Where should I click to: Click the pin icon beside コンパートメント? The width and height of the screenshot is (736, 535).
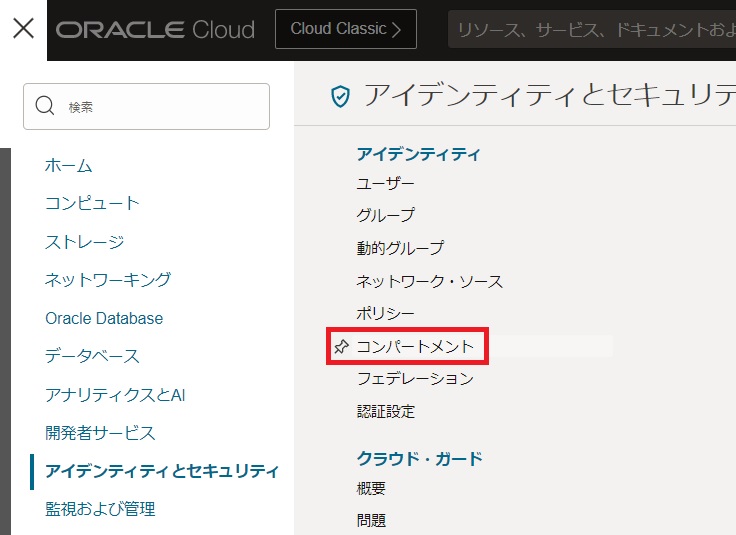[342, 347]
